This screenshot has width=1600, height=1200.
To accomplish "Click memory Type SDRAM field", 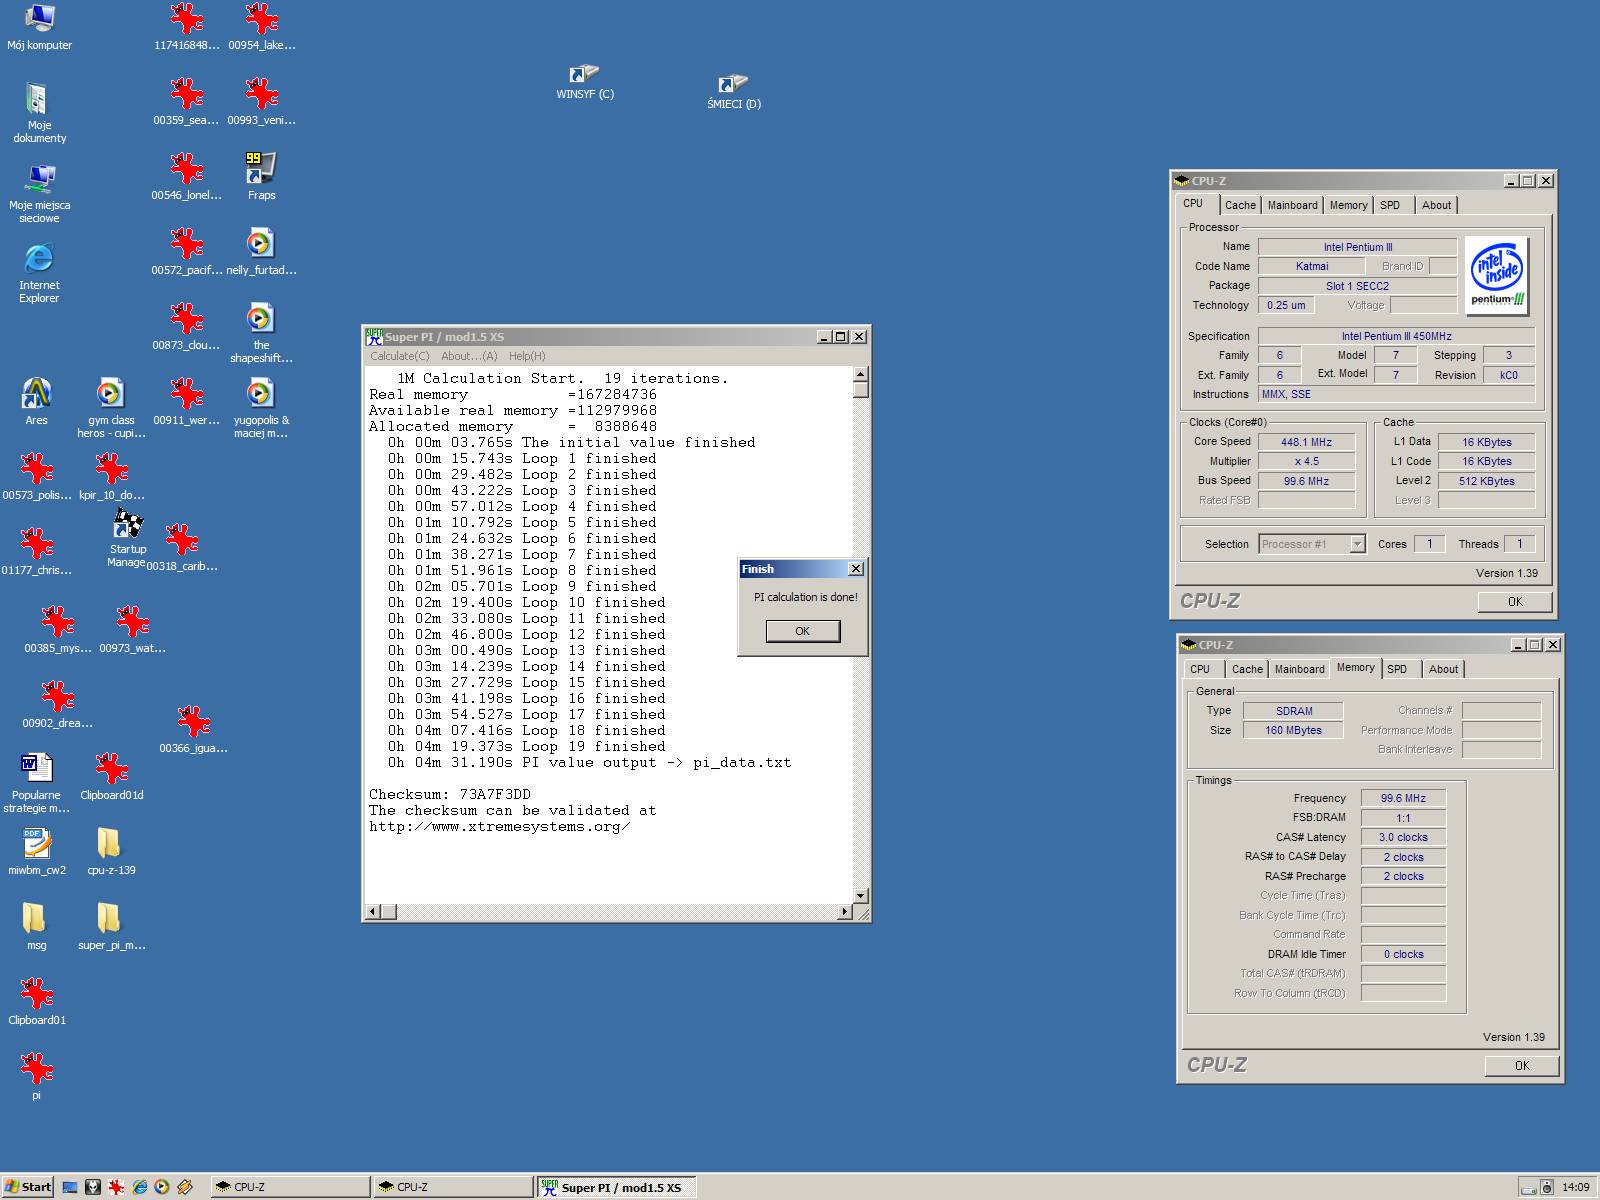I will 1294,711.
